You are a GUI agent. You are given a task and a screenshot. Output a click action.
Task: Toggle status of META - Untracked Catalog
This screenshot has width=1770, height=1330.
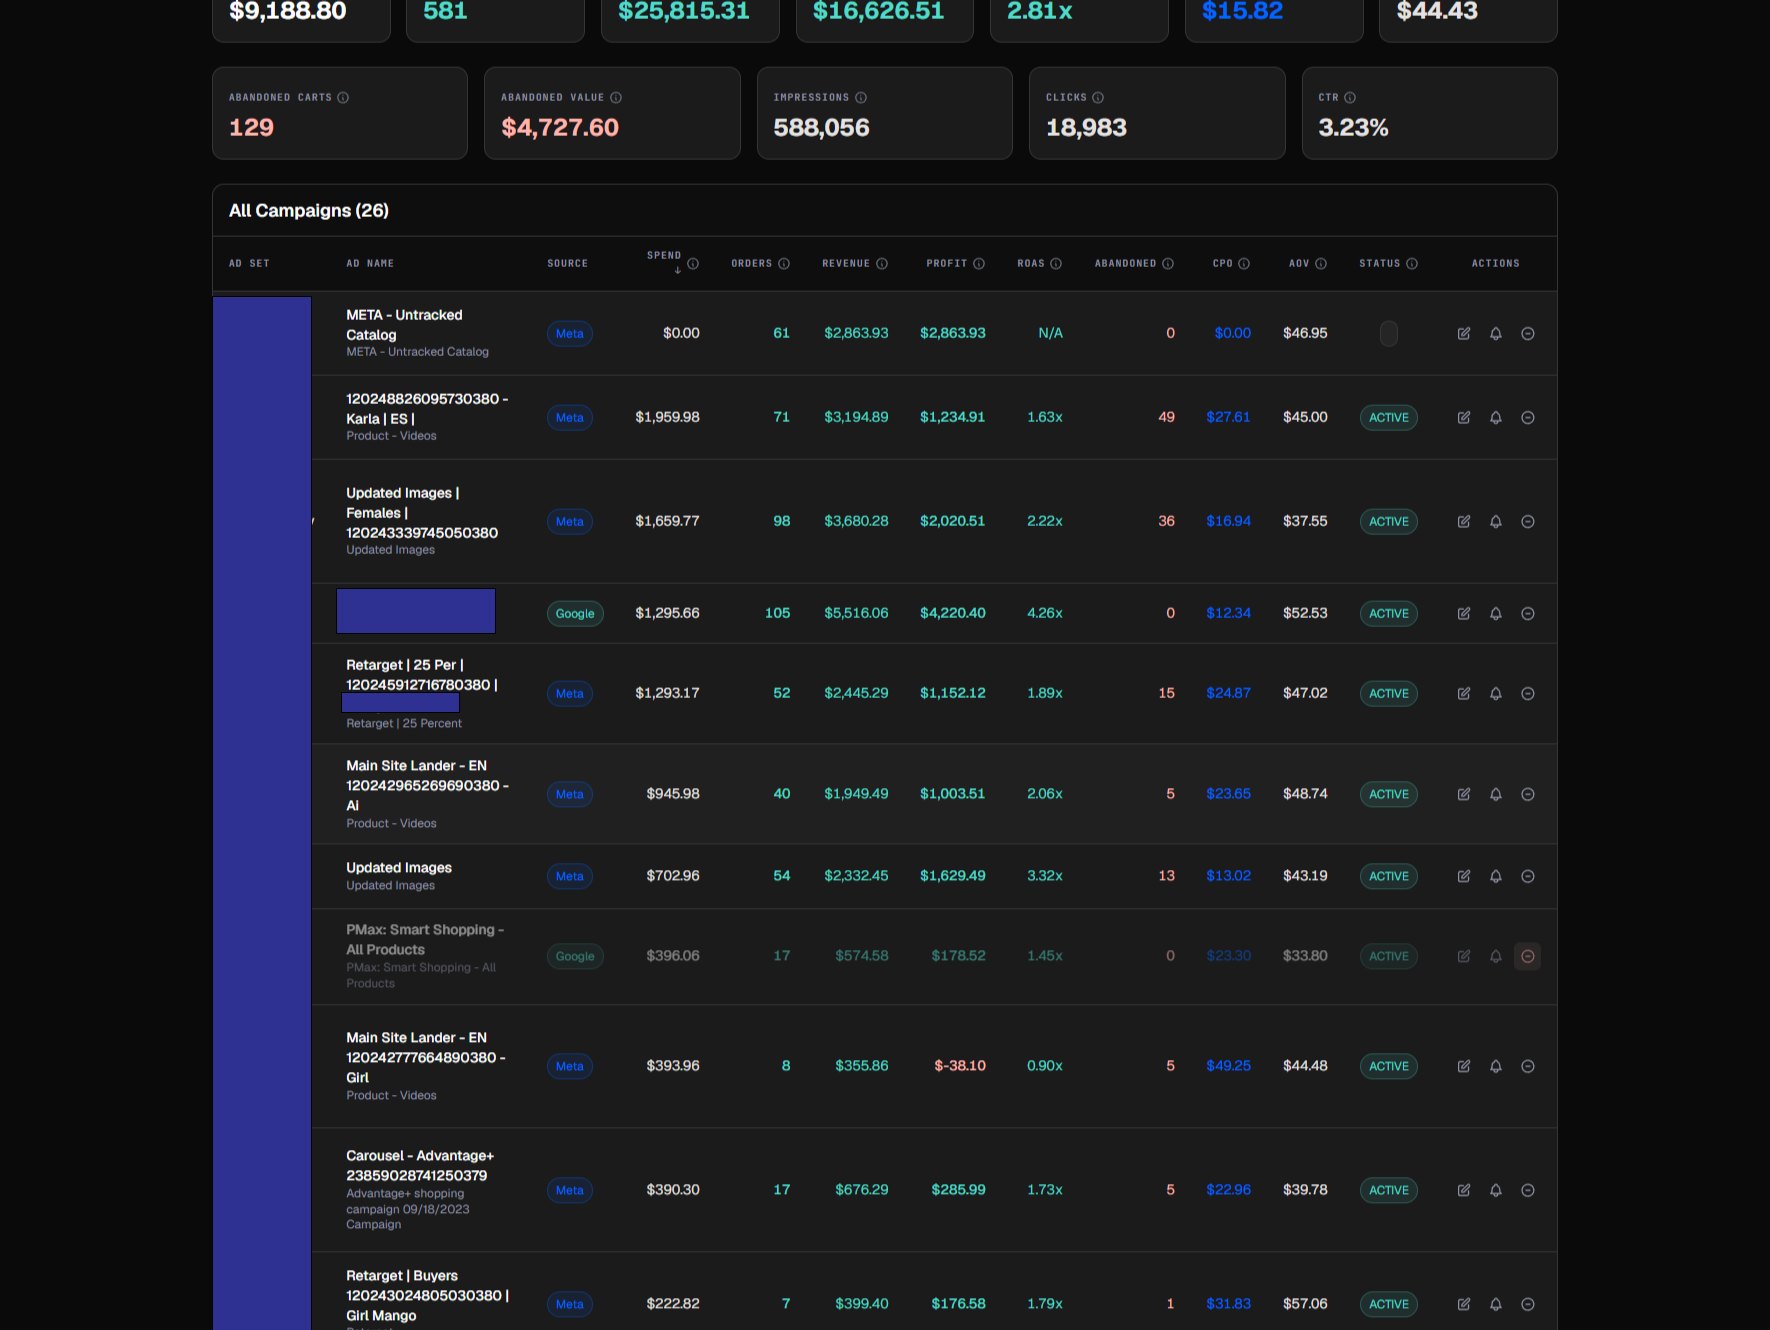coord(1389,334)
